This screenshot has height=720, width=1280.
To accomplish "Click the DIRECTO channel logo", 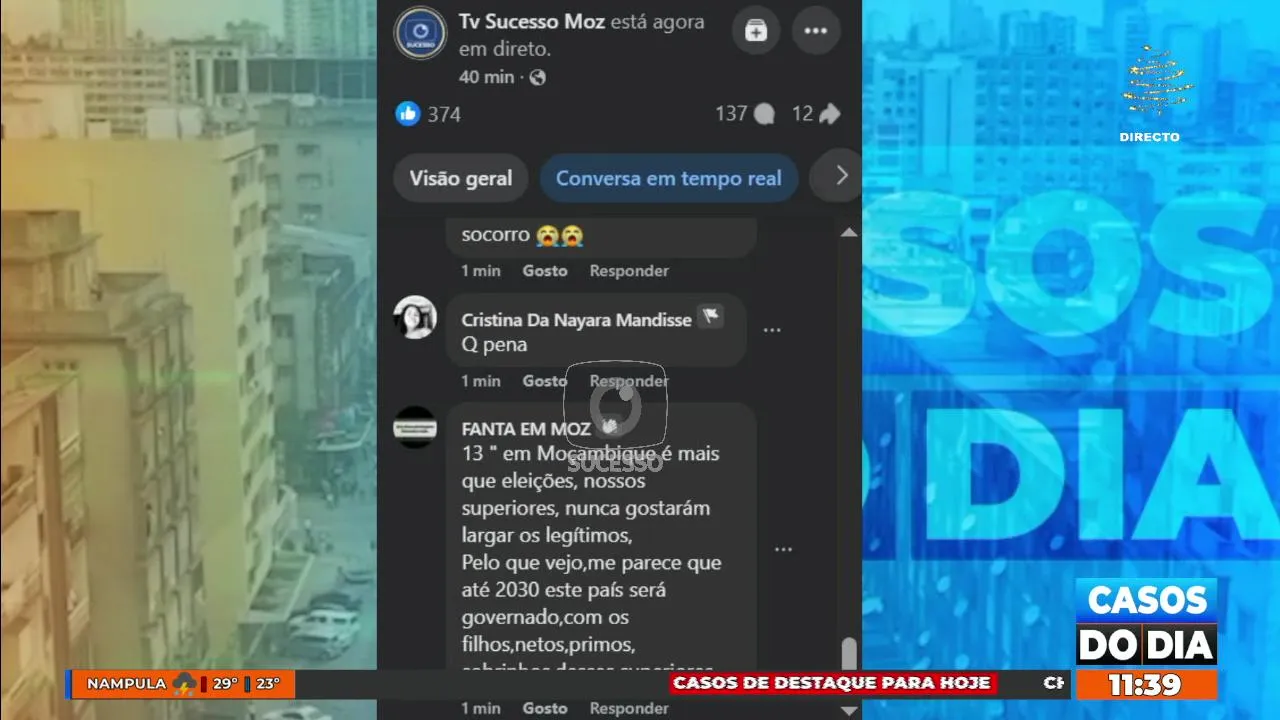I will point(1151,93).
